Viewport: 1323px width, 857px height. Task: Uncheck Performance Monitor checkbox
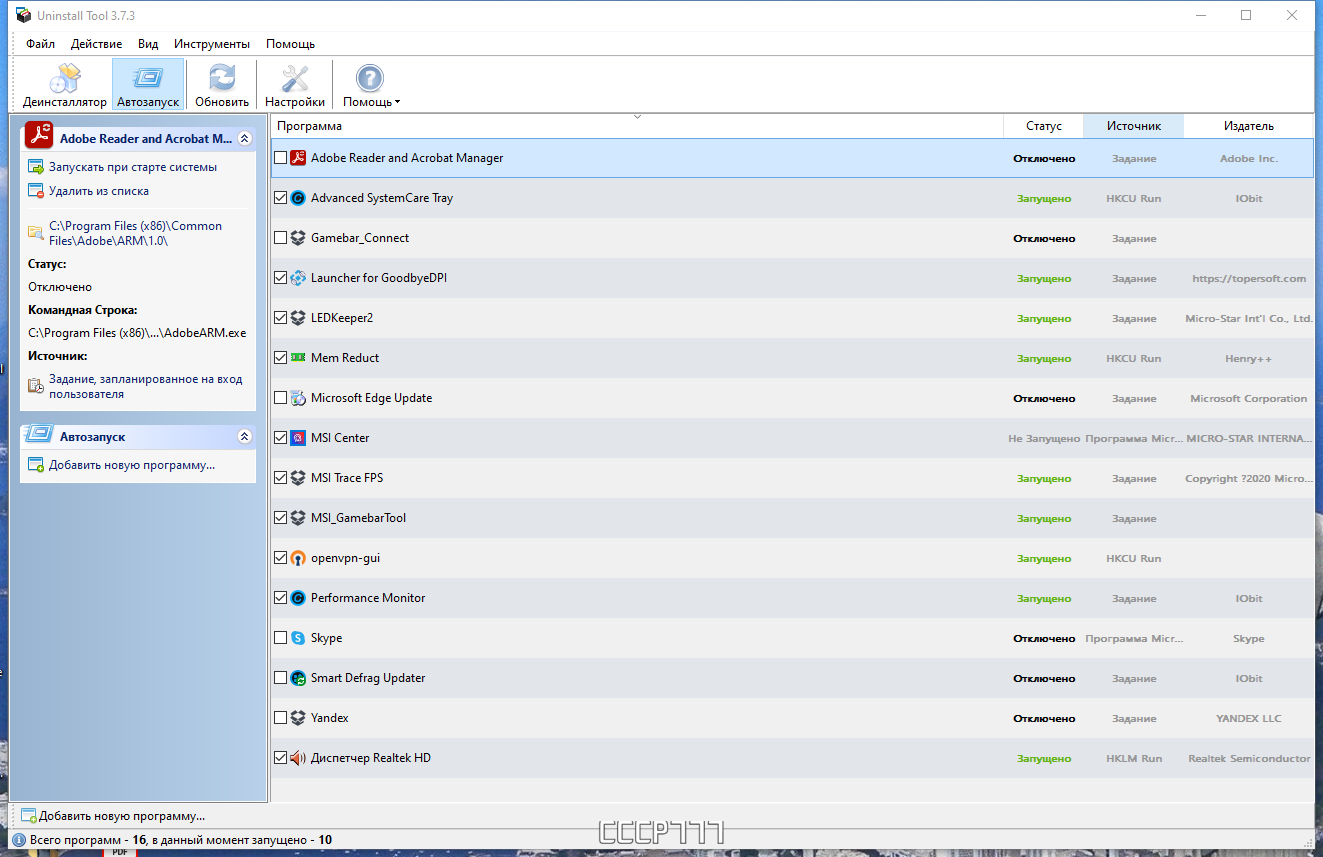tap(280, 598)
